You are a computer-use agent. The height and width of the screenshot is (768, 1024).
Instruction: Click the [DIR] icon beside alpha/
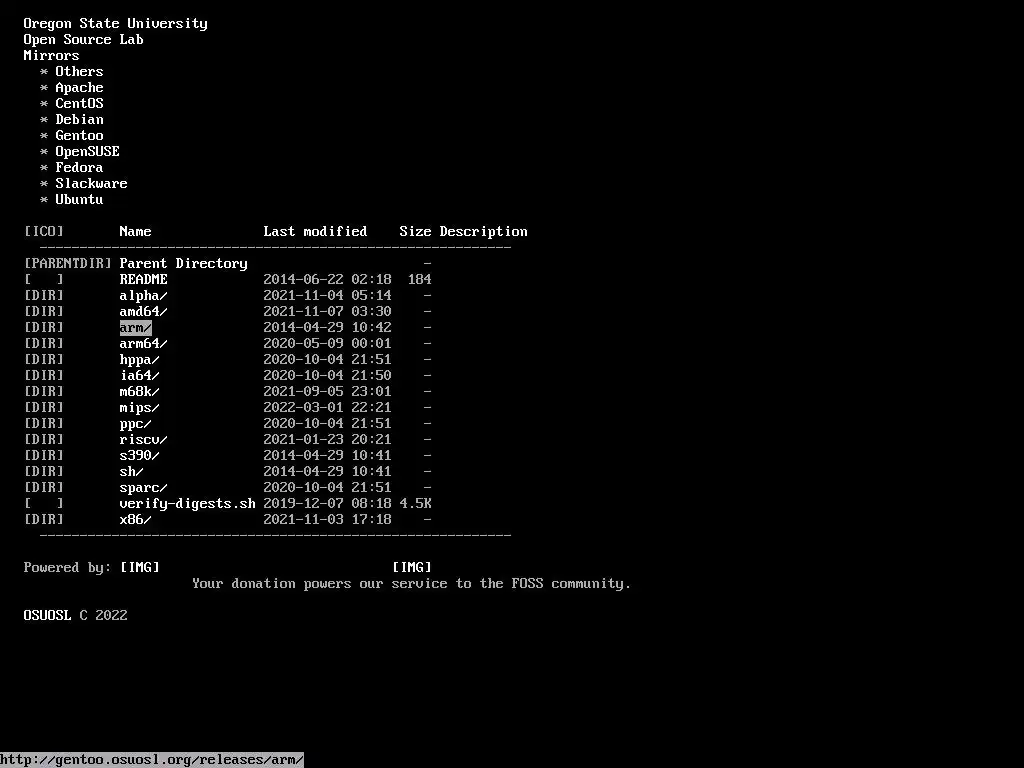click(x=44, y=295)
